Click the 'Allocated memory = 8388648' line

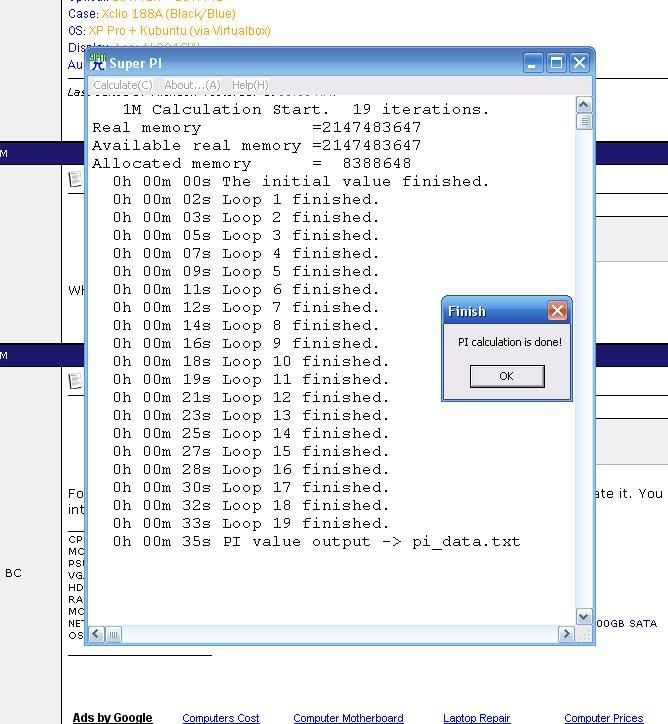tap(252, 163)
